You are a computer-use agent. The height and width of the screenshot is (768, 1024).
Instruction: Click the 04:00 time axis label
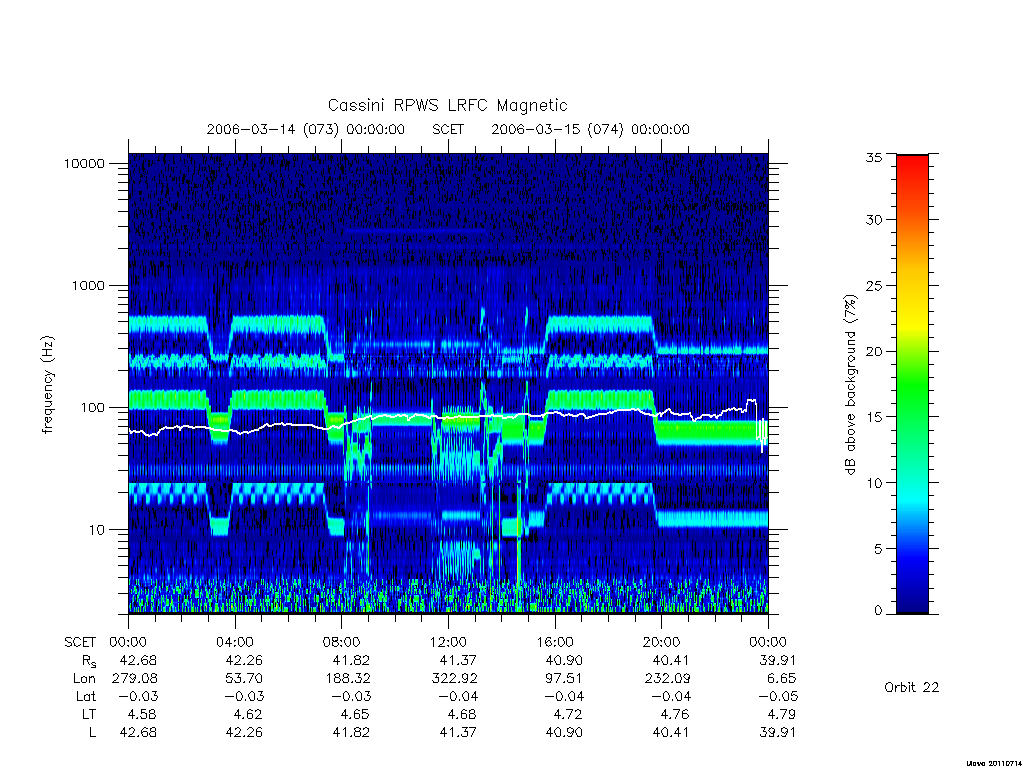click(x=234, y=642)
